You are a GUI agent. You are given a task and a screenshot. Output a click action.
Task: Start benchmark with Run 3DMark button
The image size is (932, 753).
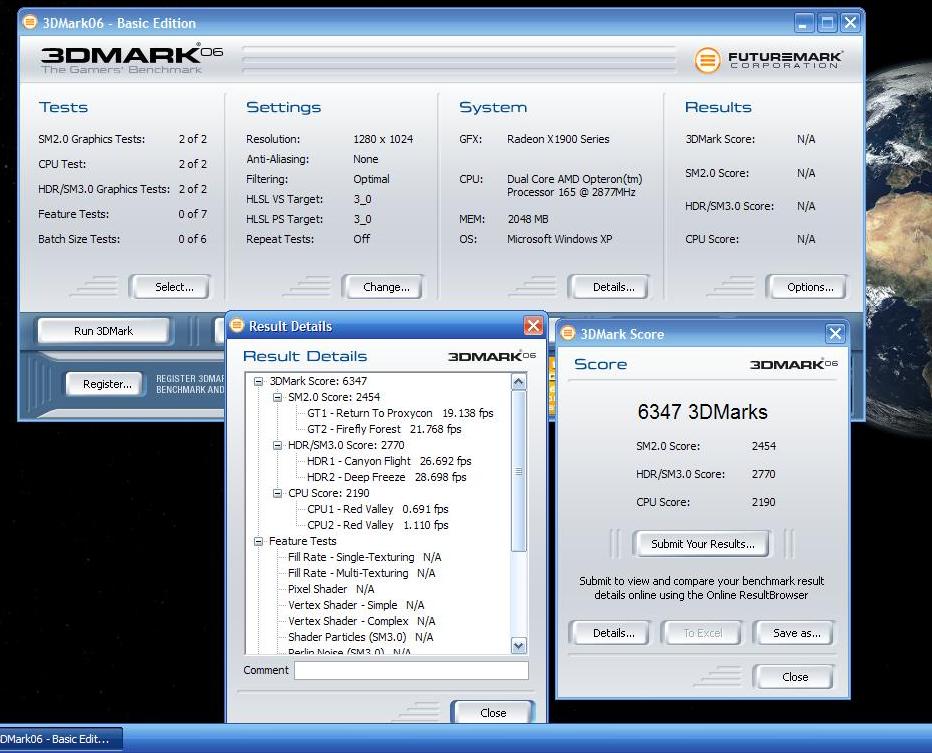point(103,331)
